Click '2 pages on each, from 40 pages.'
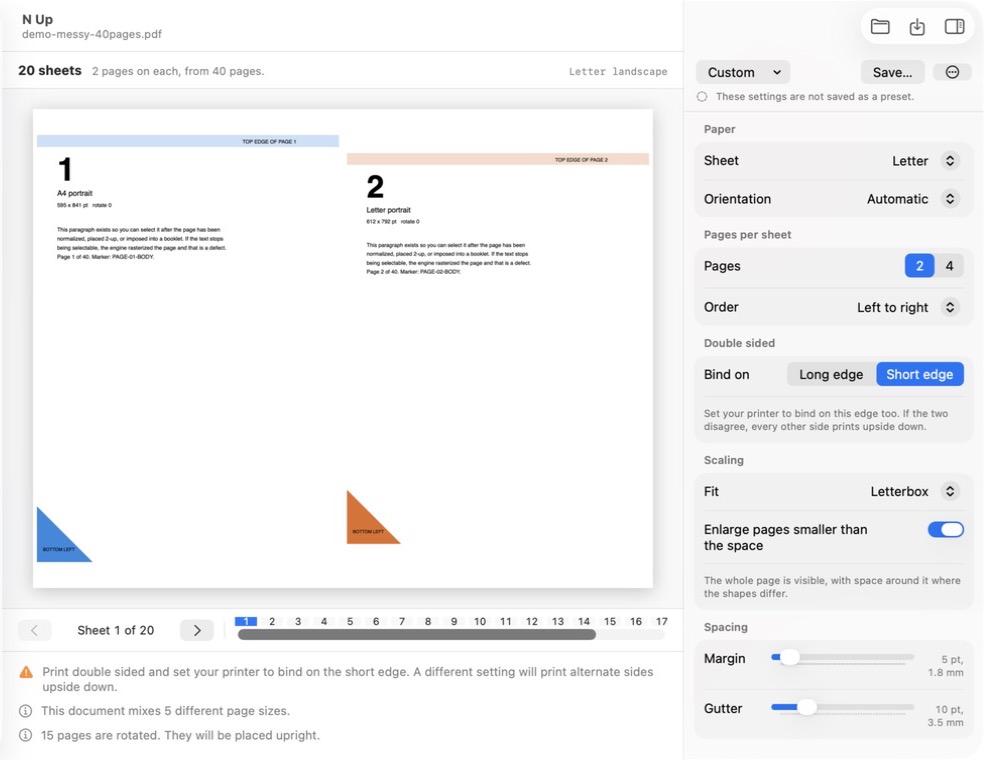The image size is (984, 760). point(178,72)
